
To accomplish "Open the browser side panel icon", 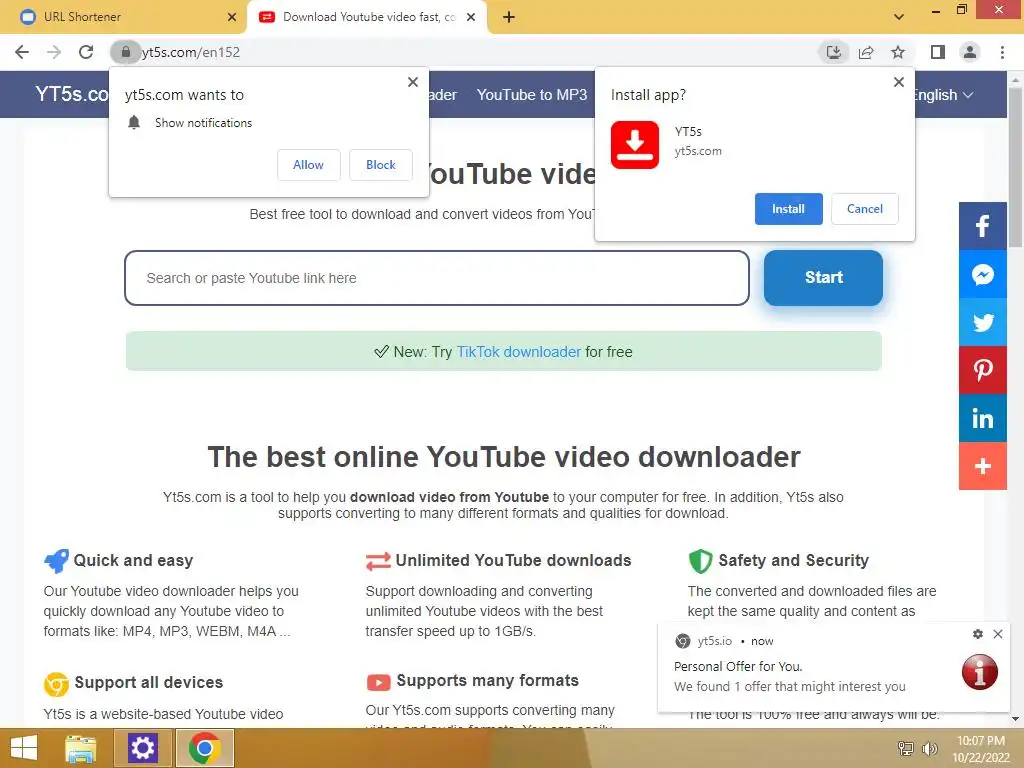I will coord(938,52).
